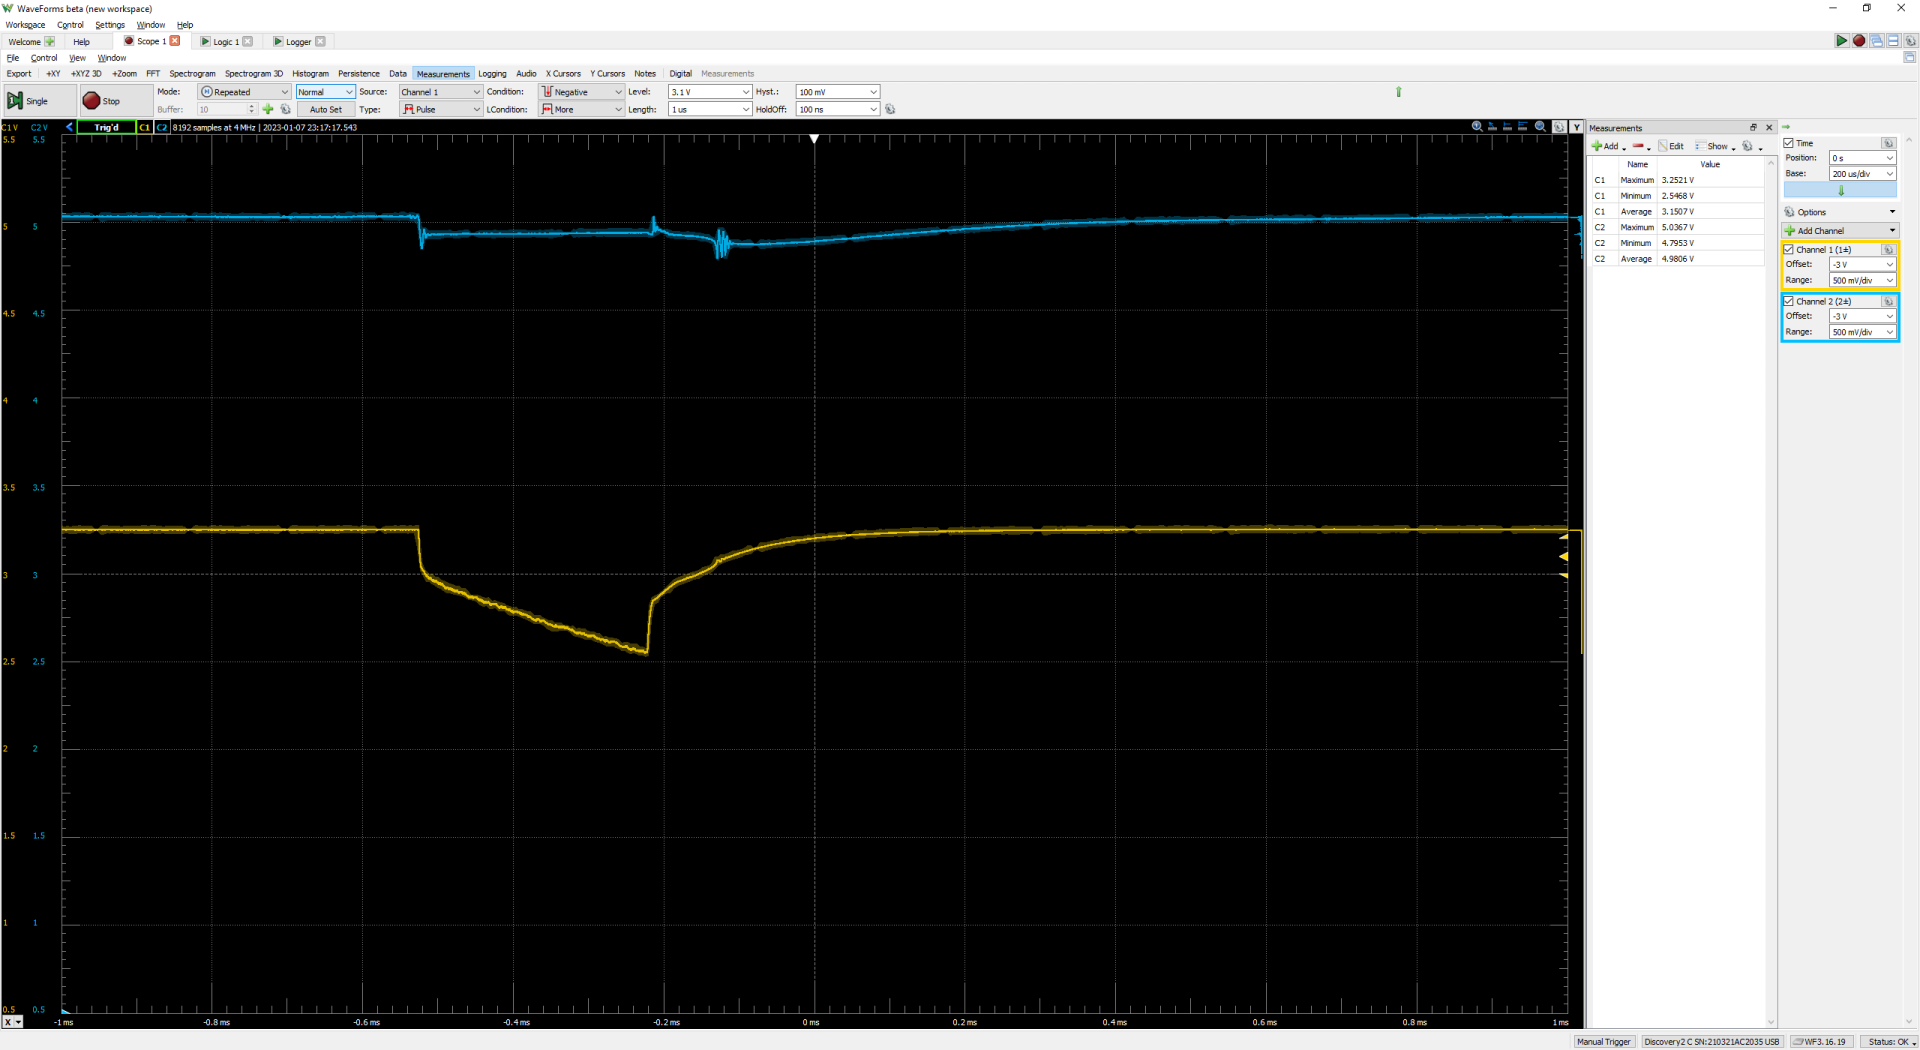
Task: Click the Y axis button above plot
Action: (x=1577, y=127)
